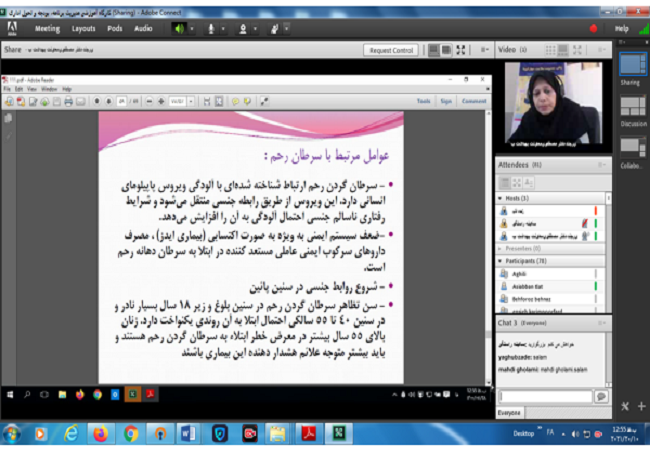Click the webcam icon in the toolbar

(244, 28)
